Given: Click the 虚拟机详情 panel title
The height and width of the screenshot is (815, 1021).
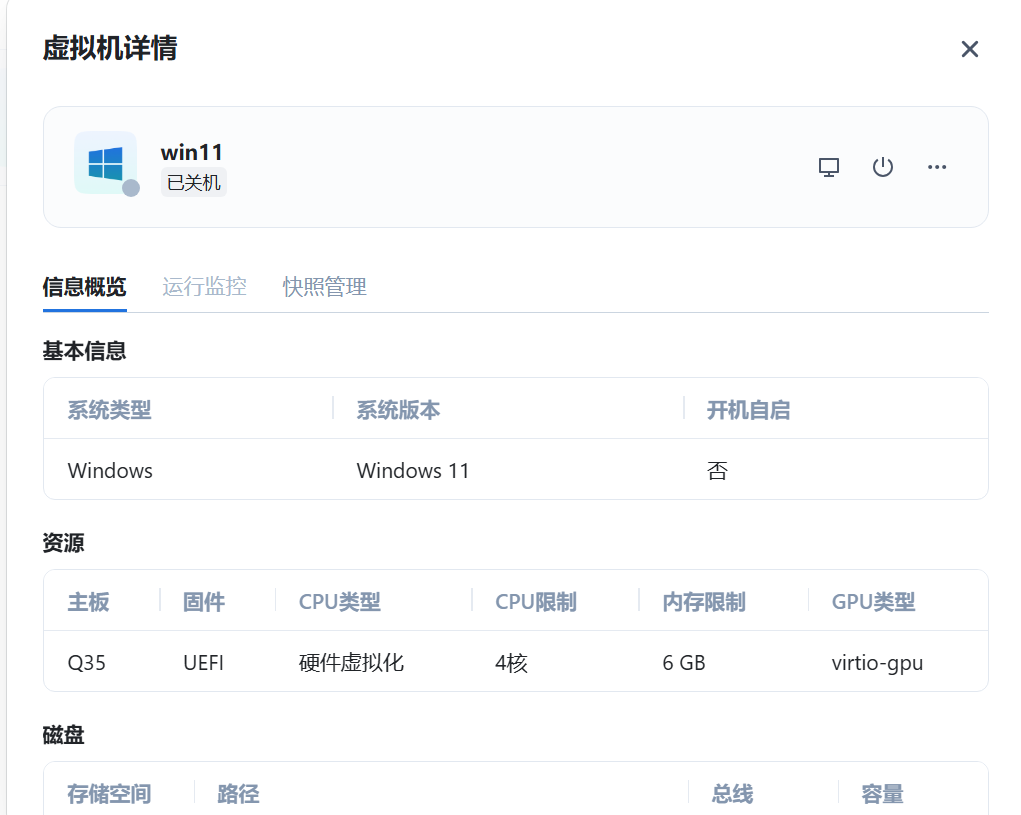Looking at the screenshot, I should click(110, 48).
